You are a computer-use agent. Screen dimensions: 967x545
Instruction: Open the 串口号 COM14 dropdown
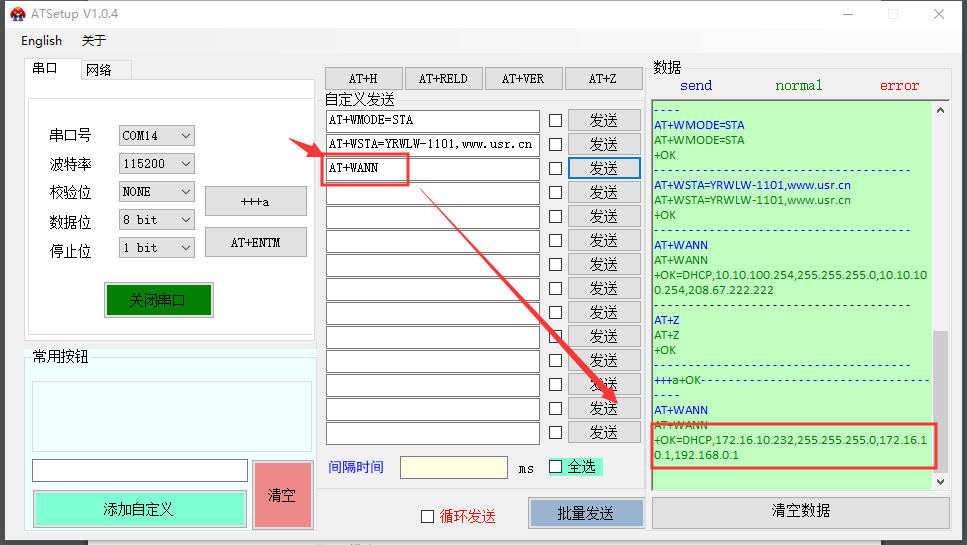coord(157,135)
